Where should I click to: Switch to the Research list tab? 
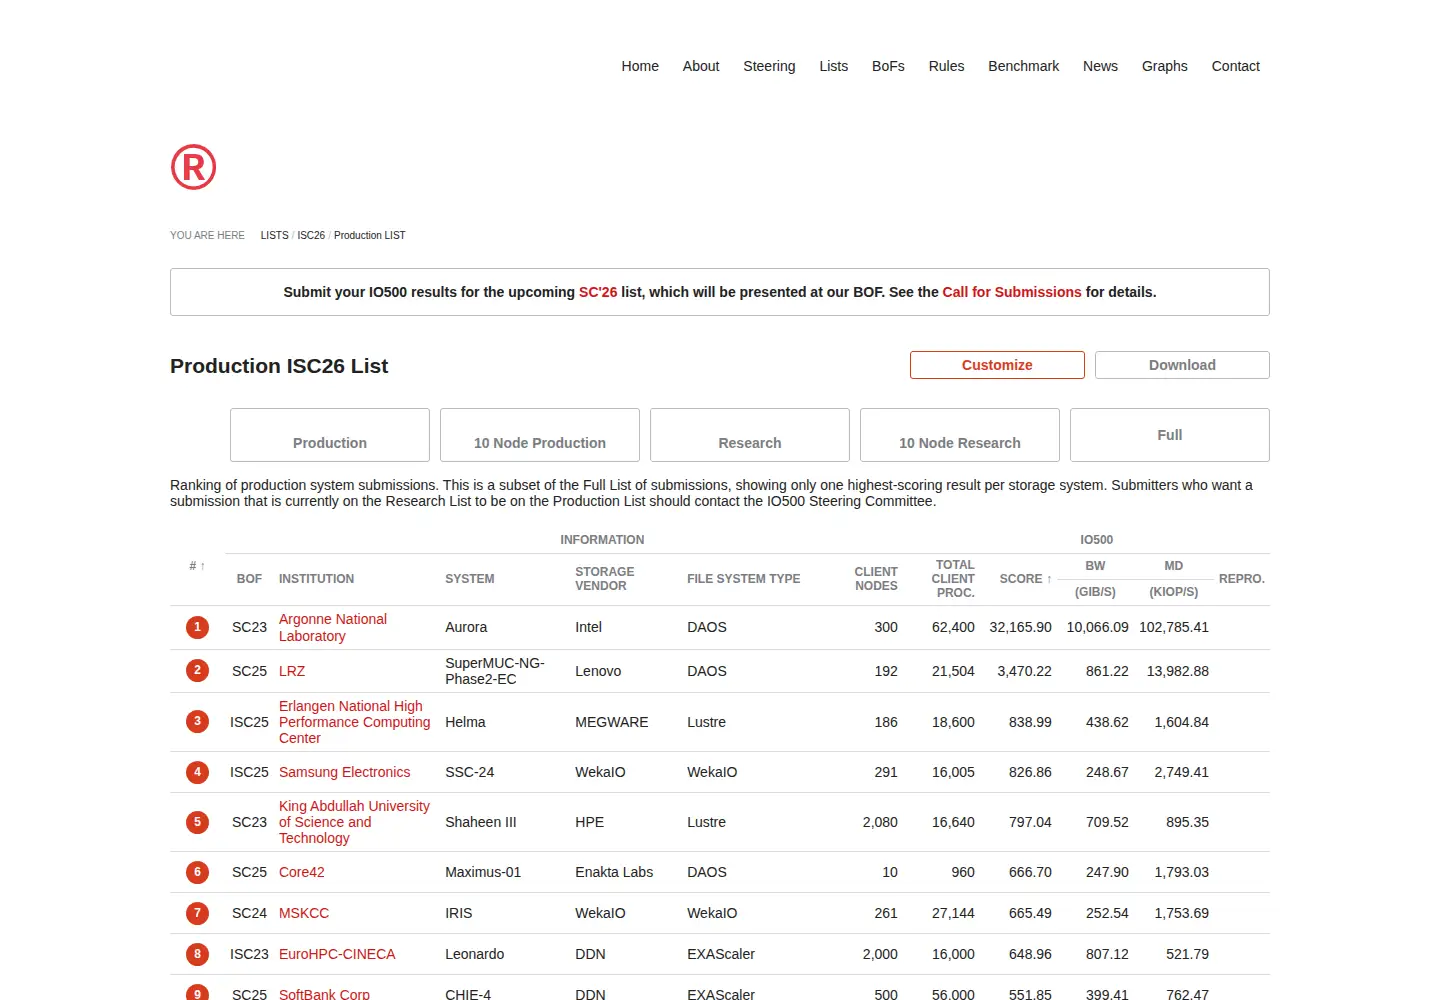click(750, 435)
